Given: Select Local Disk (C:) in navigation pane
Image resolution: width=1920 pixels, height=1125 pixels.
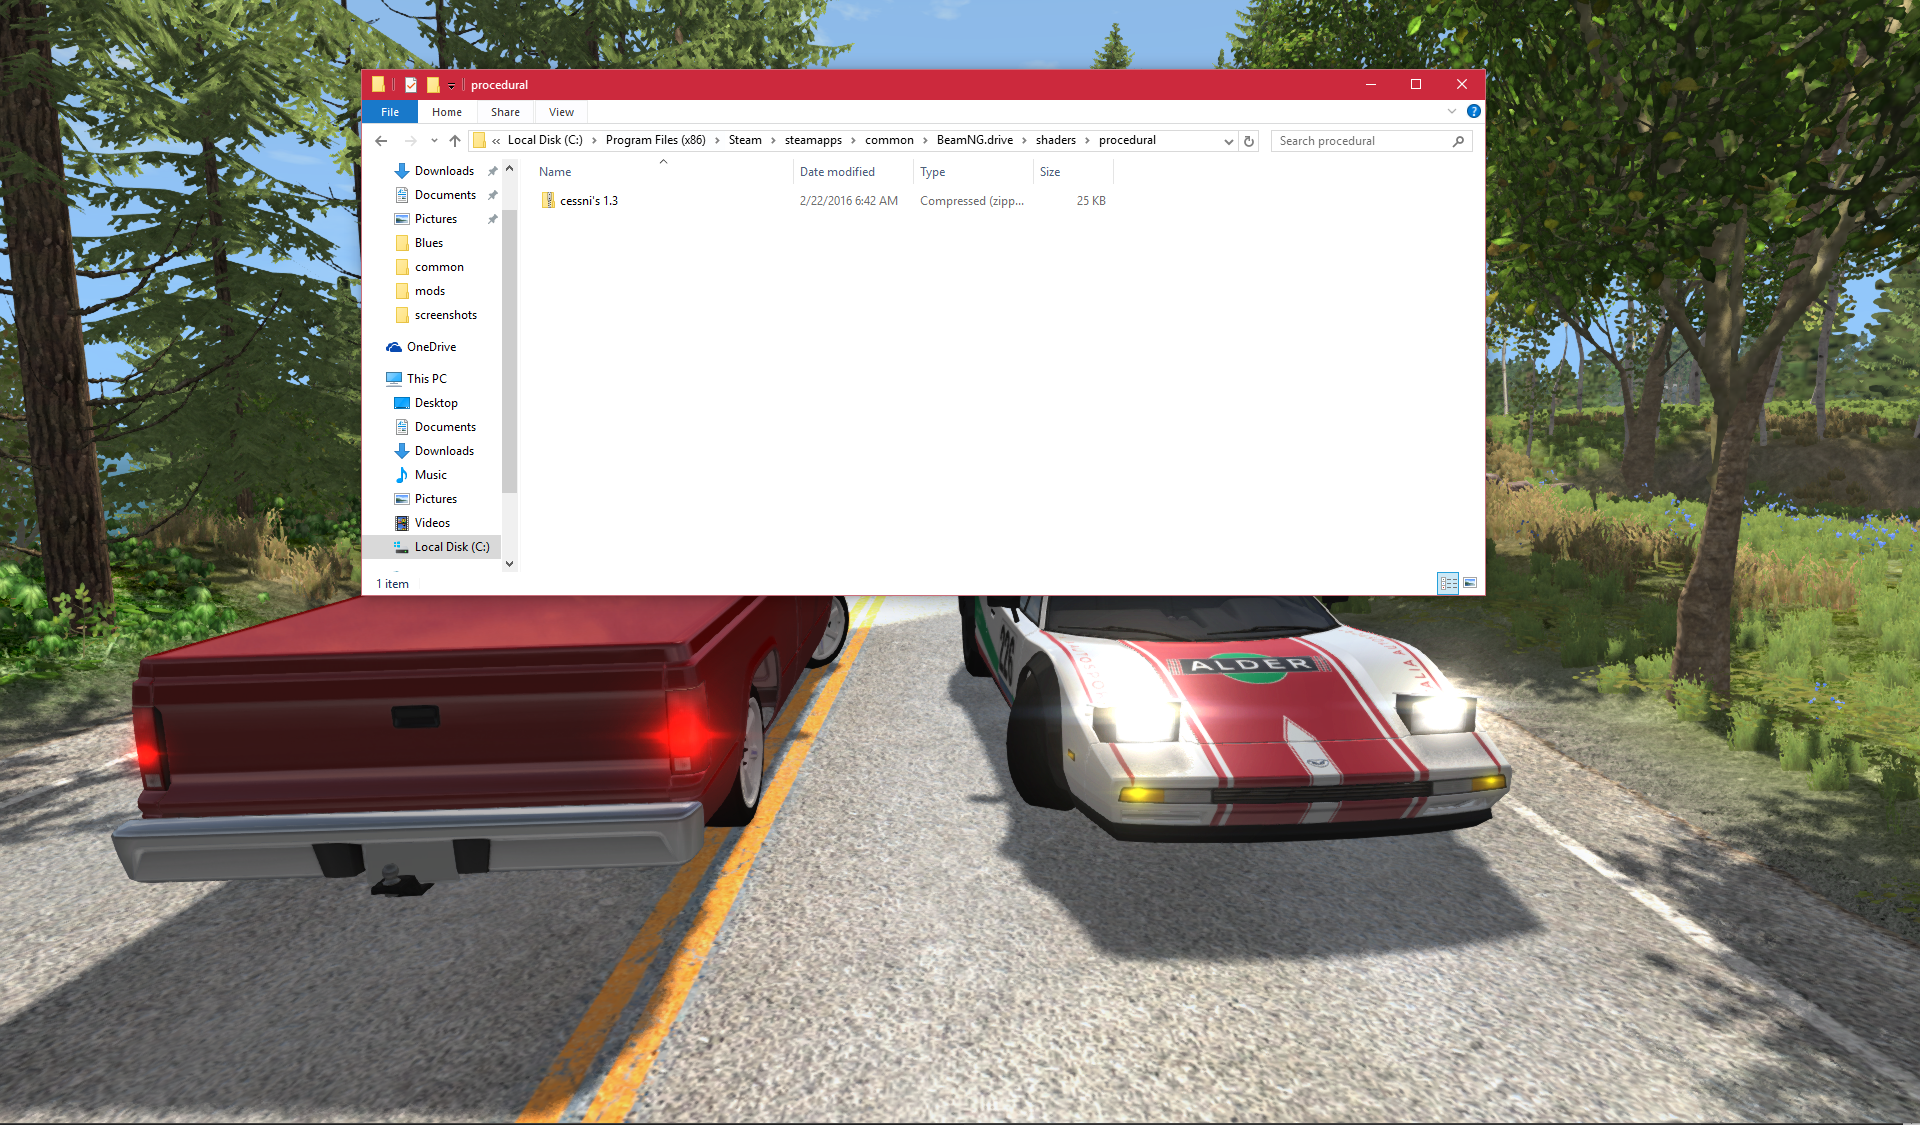Looking at the screenshot, I should click(433, 547).
